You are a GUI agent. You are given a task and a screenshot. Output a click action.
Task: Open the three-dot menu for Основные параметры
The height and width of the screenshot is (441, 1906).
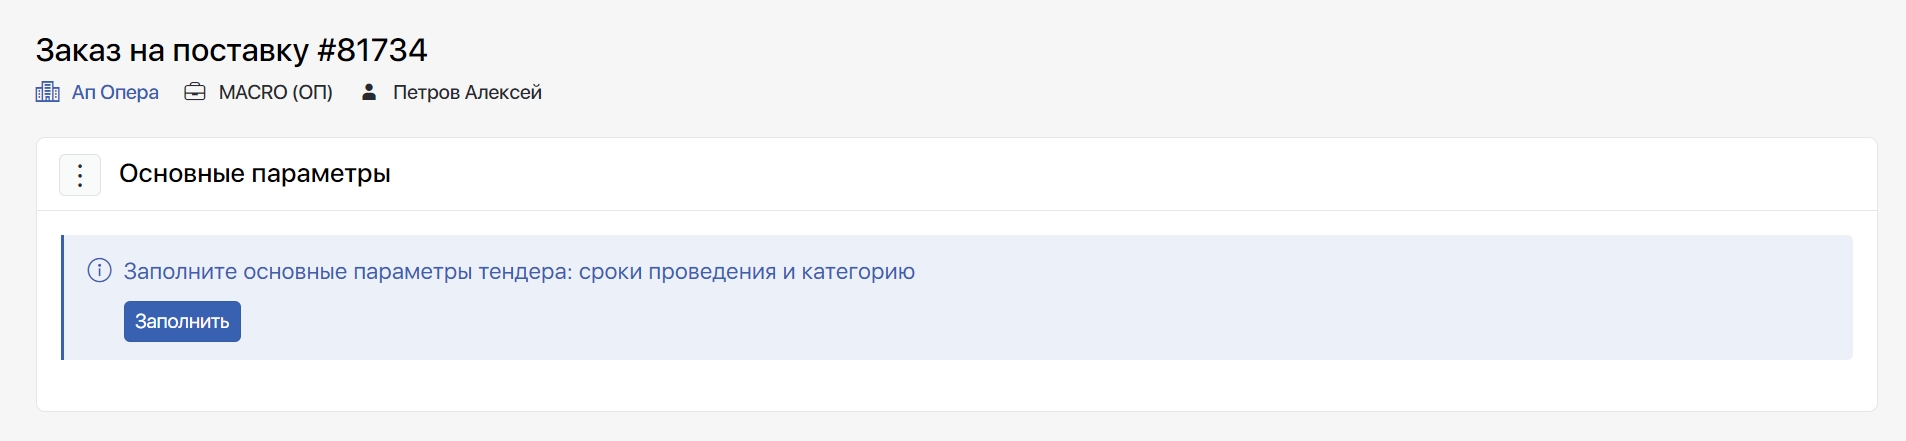point(80,175)
